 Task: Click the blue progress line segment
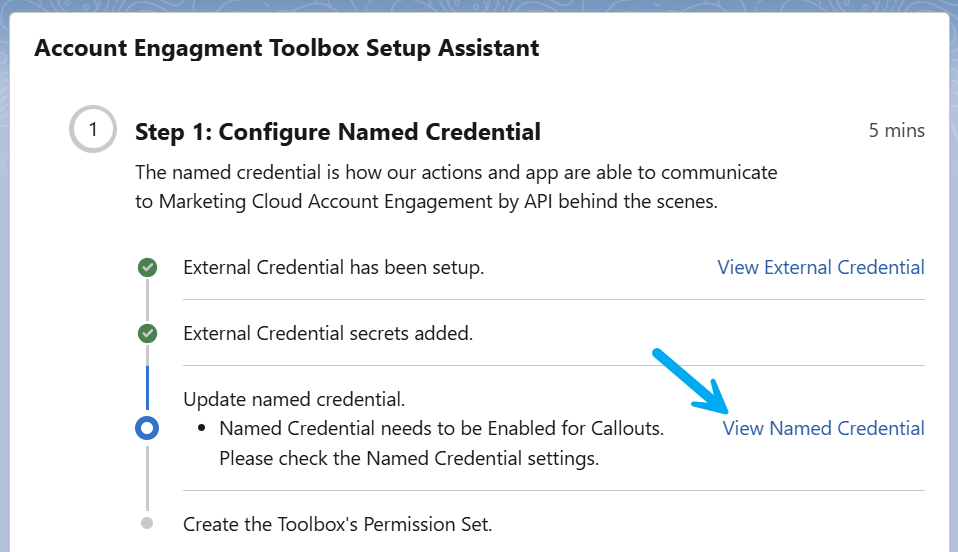(147, 388)
